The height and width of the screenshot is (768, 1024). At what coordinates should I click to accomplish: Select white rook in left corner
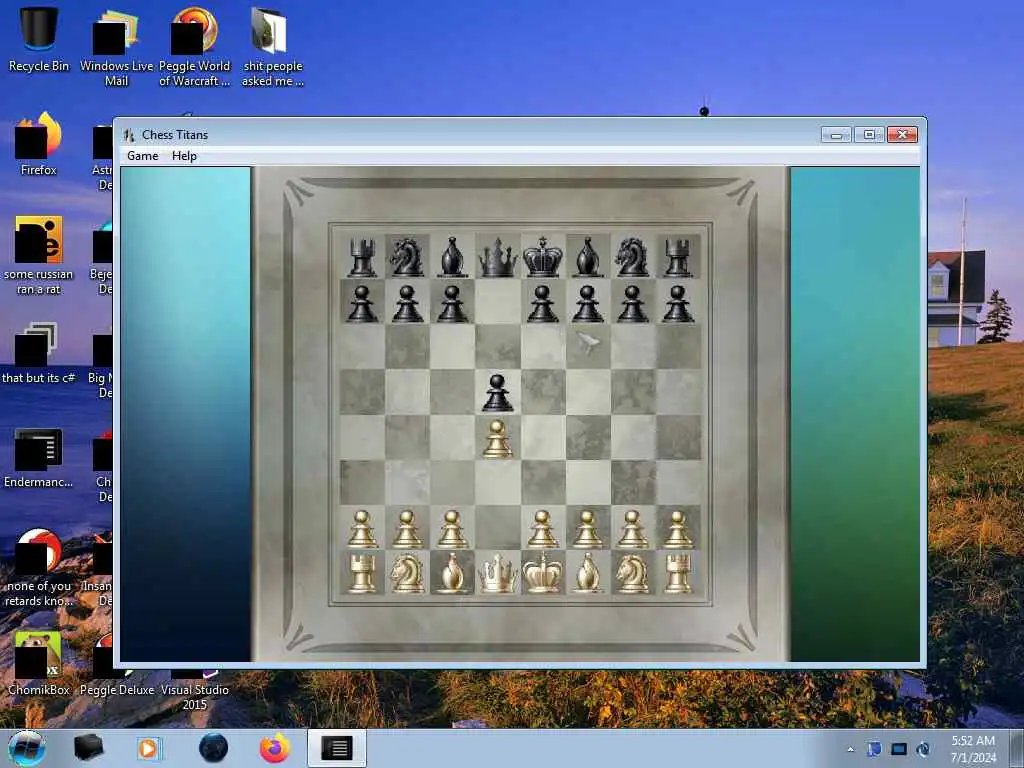[x=362, y=573]
